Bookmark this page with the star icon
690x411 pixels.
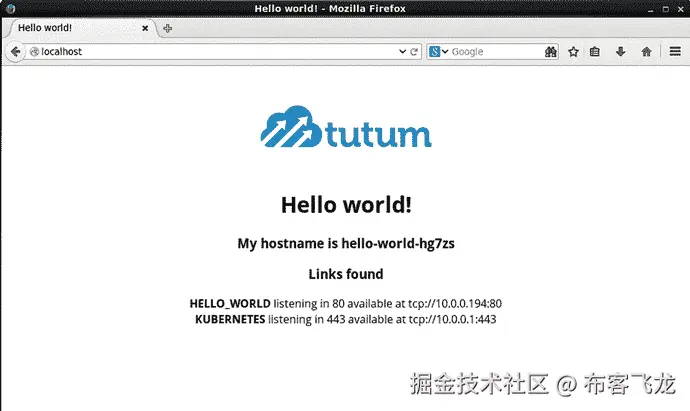click(573, 51)
